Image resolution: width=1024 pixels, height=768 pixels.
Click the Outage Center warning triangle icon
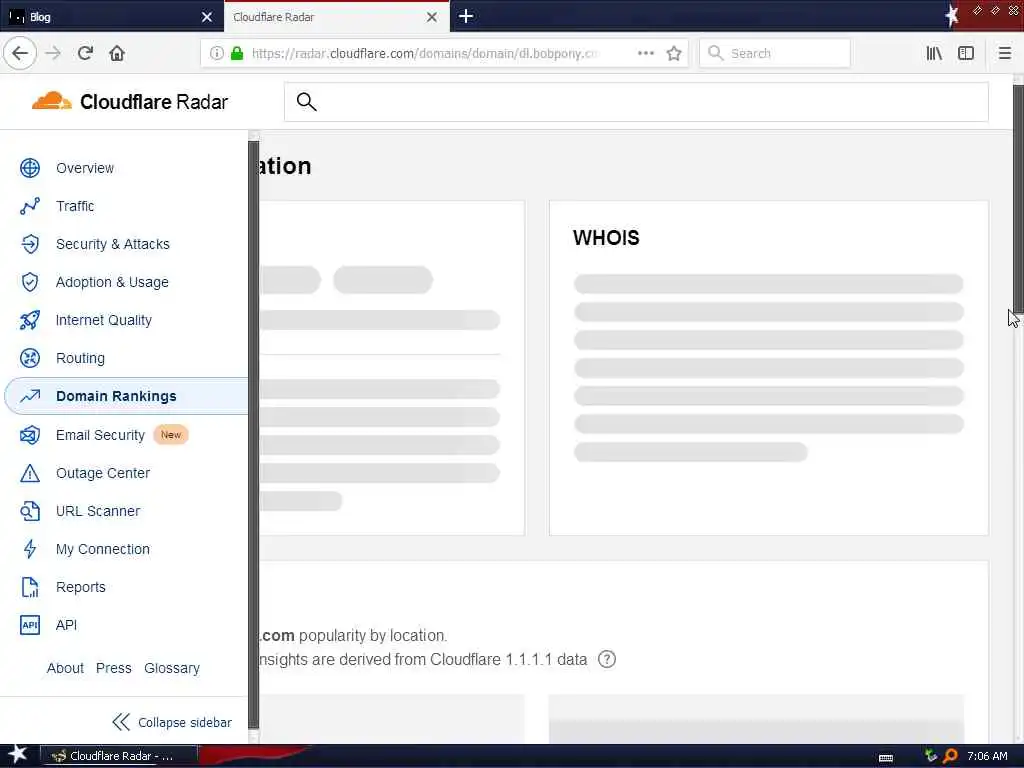coord(30,473)
